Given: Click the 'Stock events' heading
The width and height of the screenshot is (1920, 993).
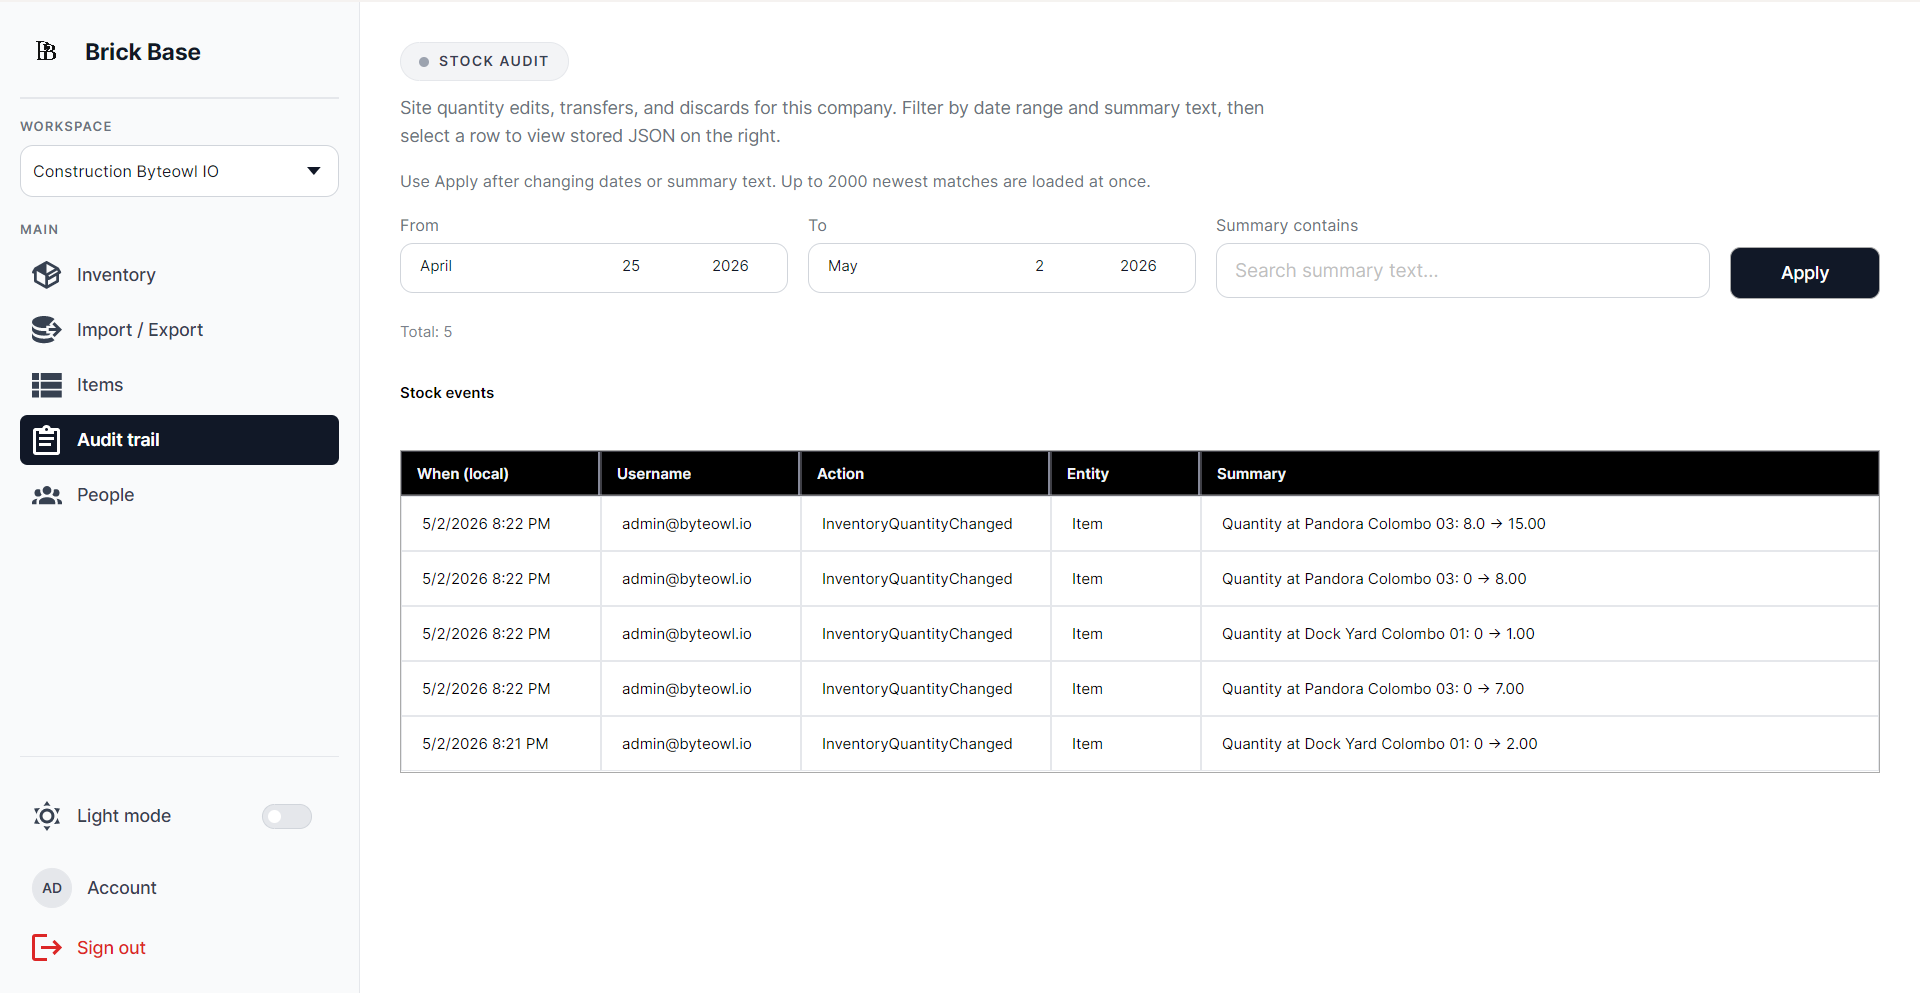Looking at the screenshot, I should (447, 393).
